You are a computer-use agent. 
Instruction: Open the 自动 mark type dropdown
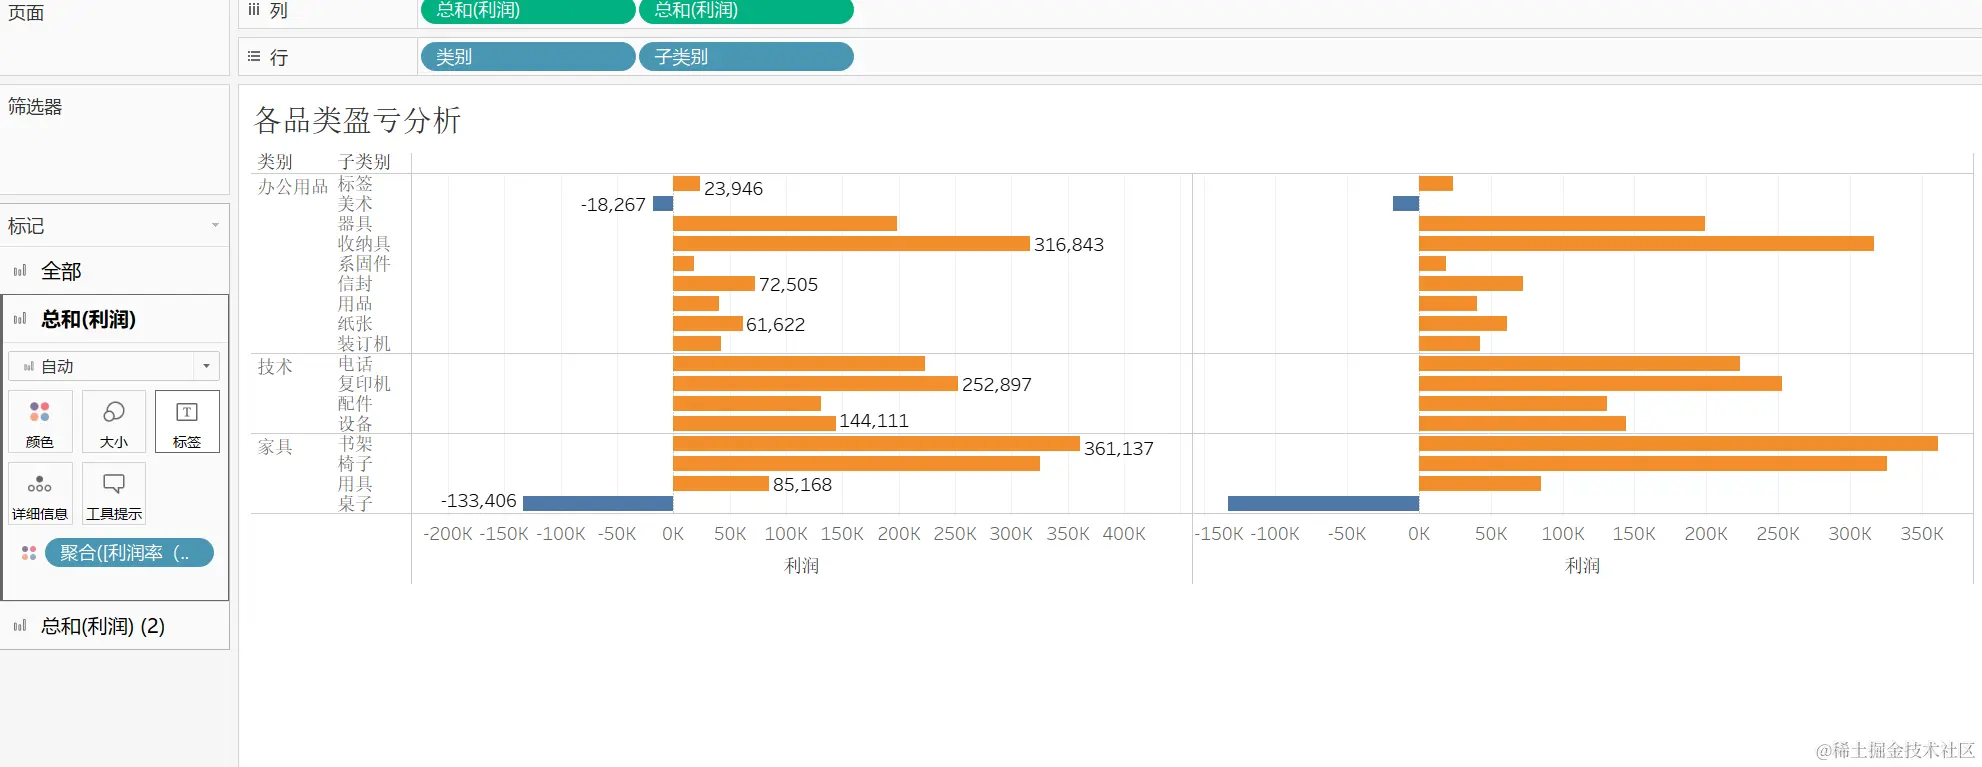tap(114, 366)
